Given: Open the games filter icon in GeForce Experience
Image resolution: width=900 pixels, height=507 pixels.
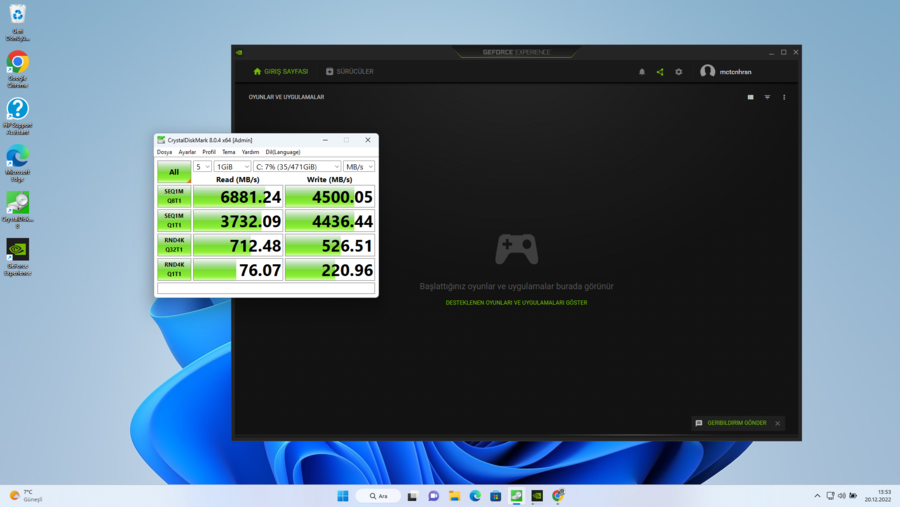Looking at the screenshot, I should click(x=767, y=97).
